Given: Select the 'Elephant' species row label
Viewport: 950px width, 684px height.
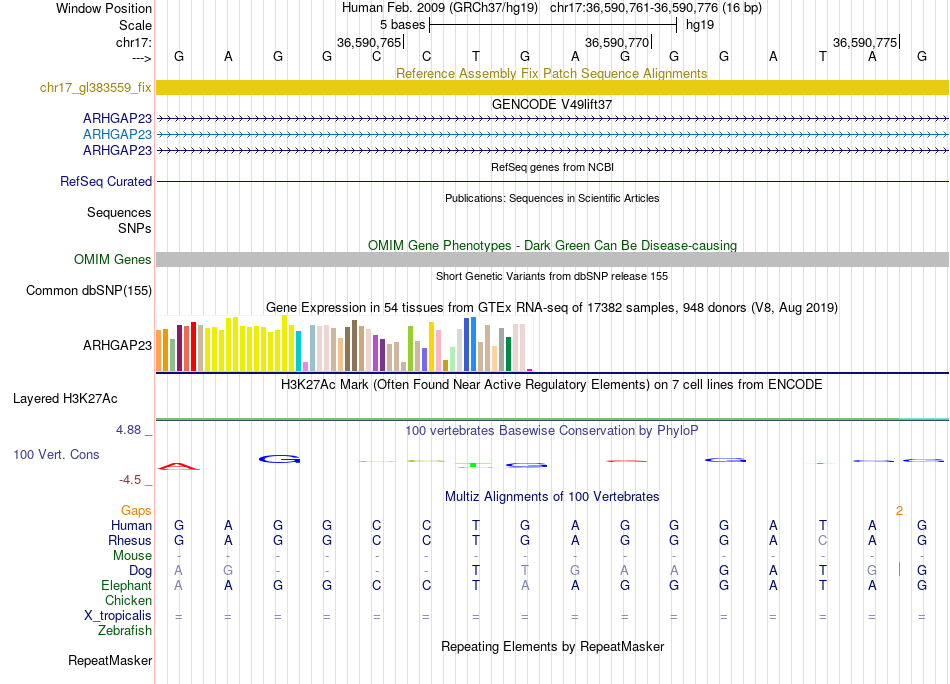Looking at the screenshot, I should (127, 585).
